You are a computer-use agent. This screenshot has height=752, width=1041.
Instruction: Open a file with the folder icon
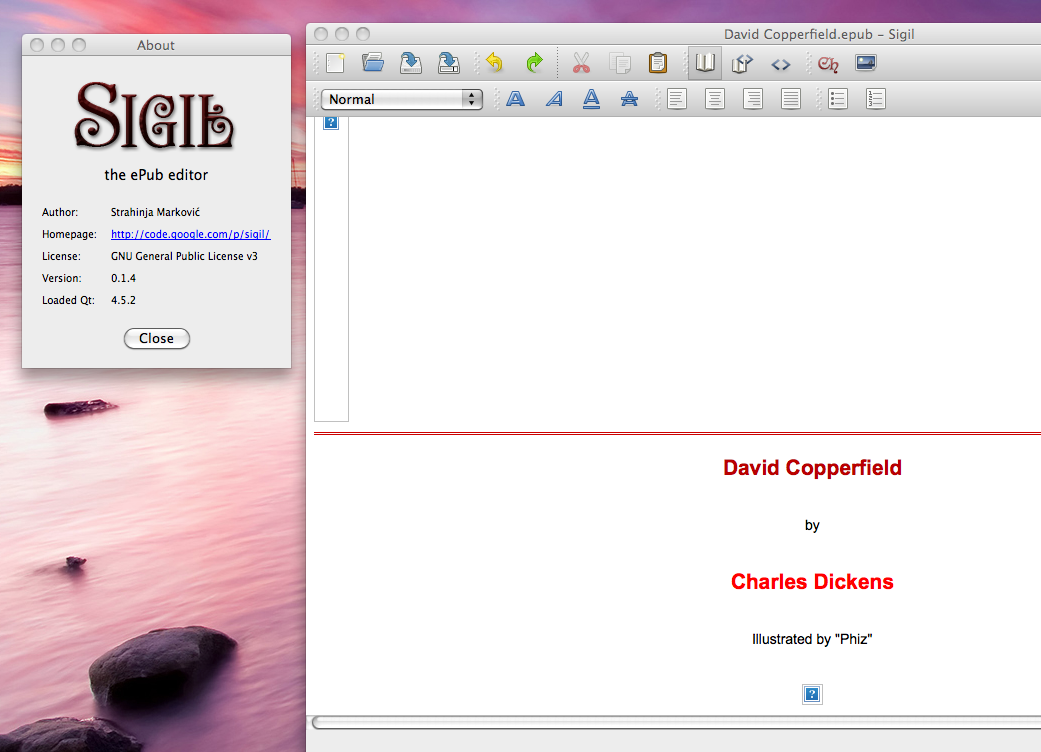pyautogui.click(x=373, y=63)
